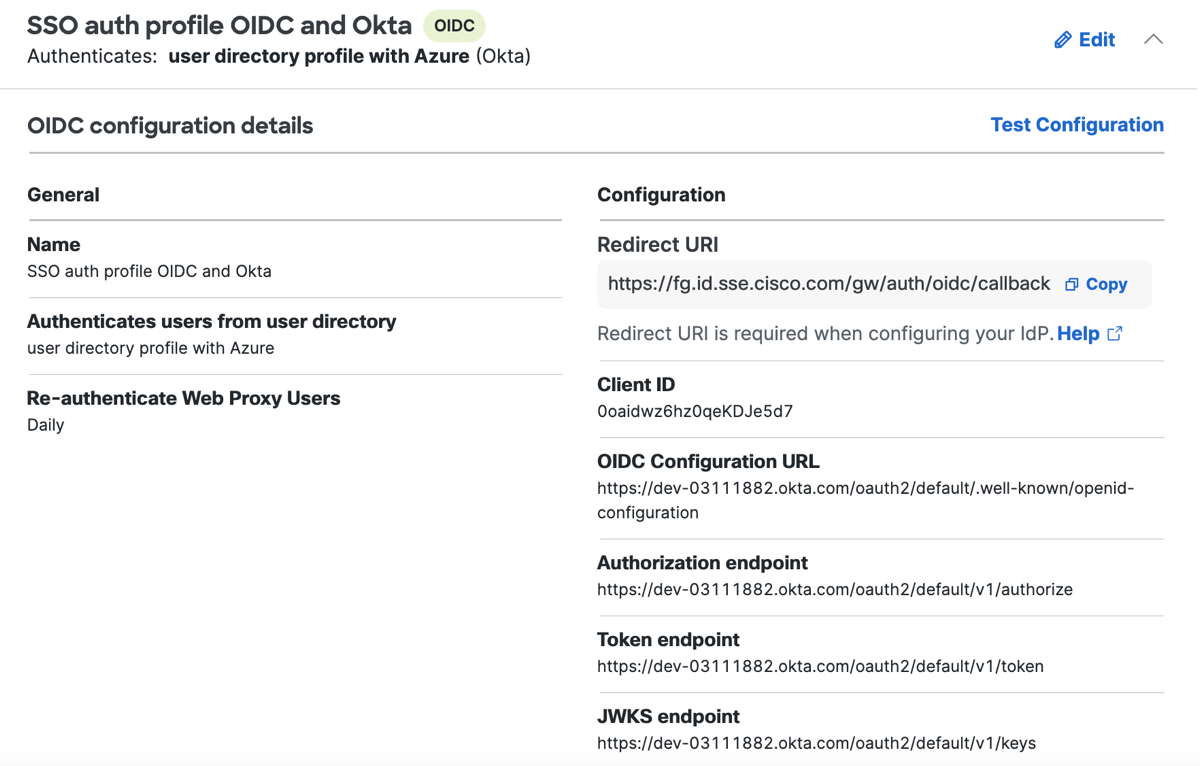Viewport: 1200px width, 766px height.
Task: Click the JWKS endpoint label
Action: click(668, 716)
